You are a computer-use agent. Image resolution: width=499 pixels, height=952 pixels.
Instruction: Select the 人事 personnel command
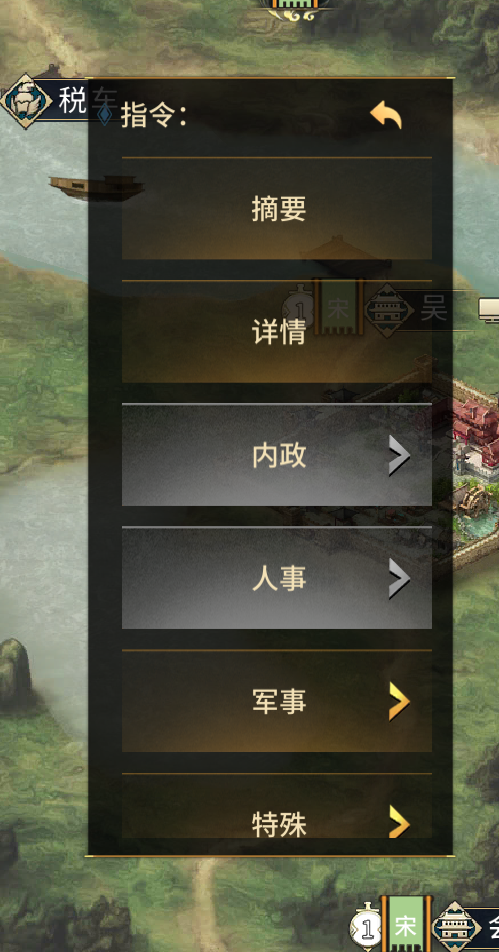pyautogui.click(x=277, y=578)
